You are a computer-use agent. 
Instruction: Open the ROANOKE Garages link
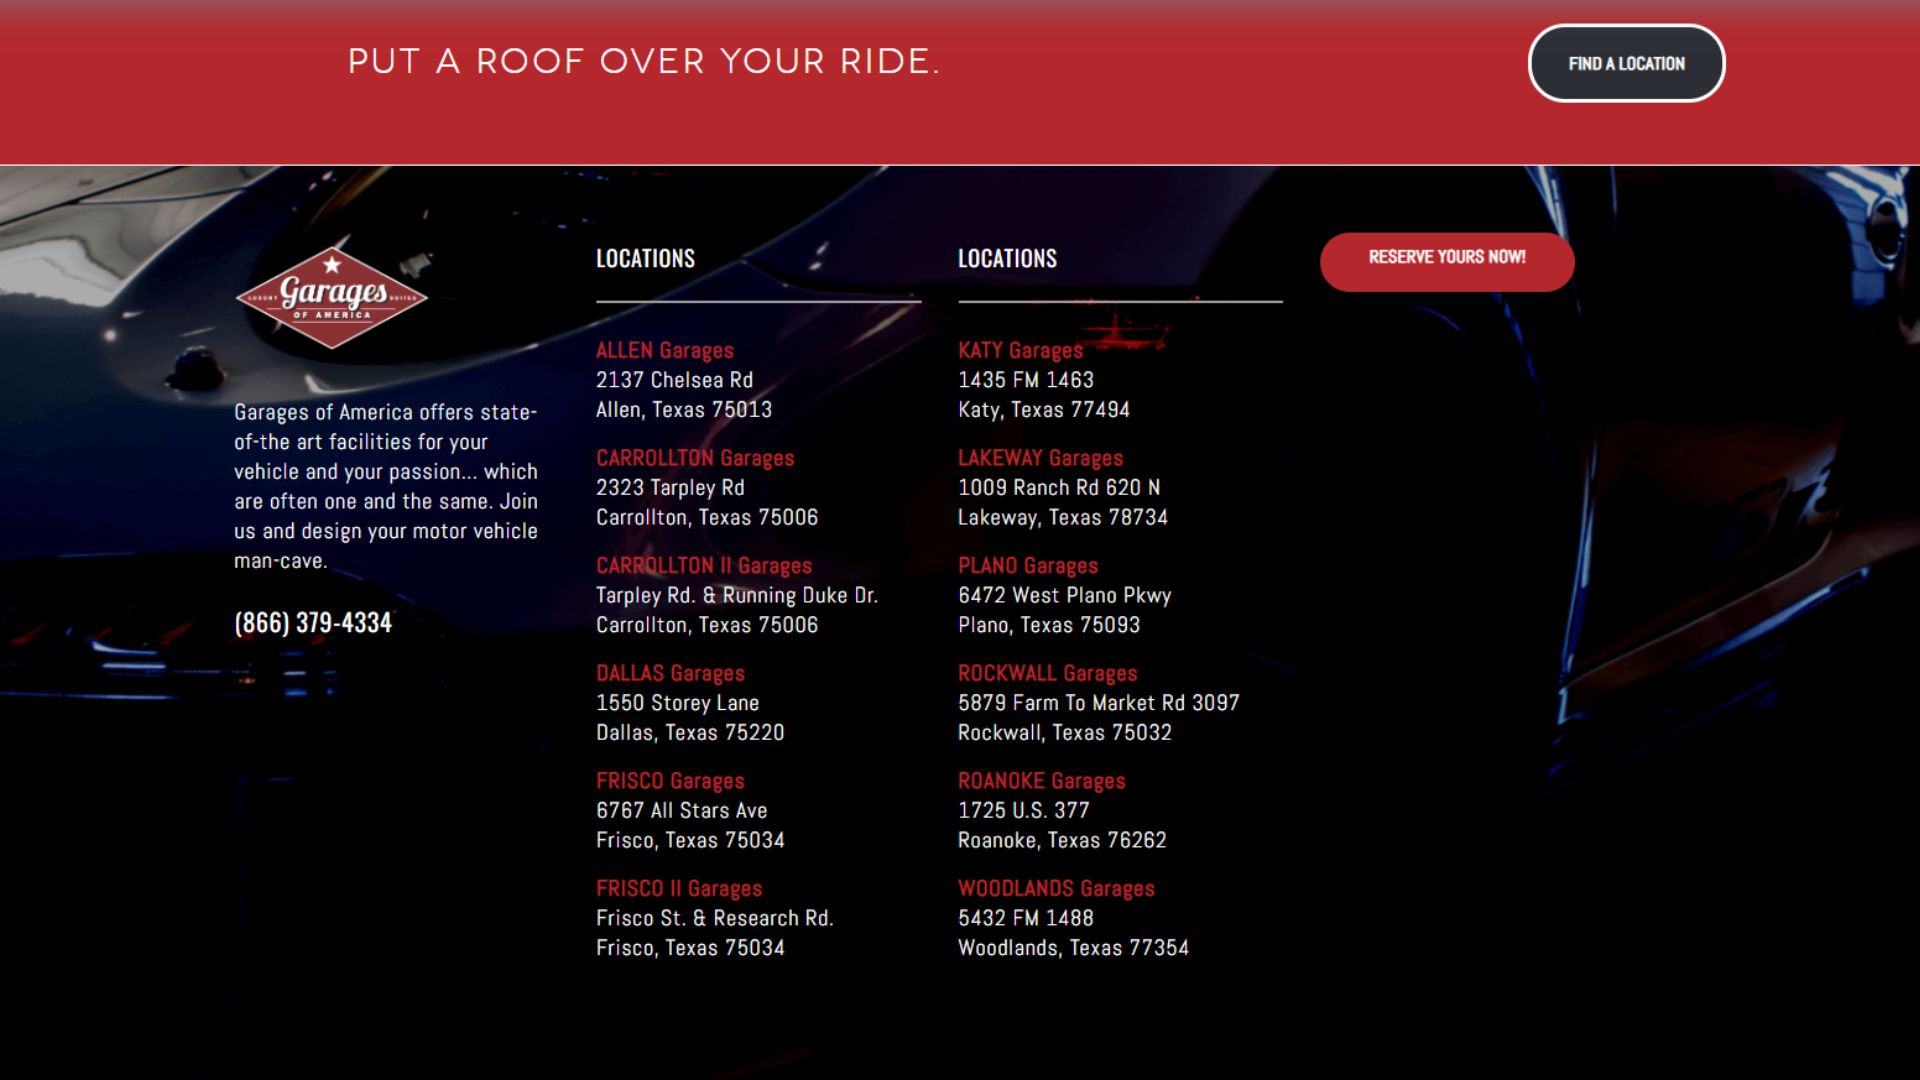point(1041,781)
